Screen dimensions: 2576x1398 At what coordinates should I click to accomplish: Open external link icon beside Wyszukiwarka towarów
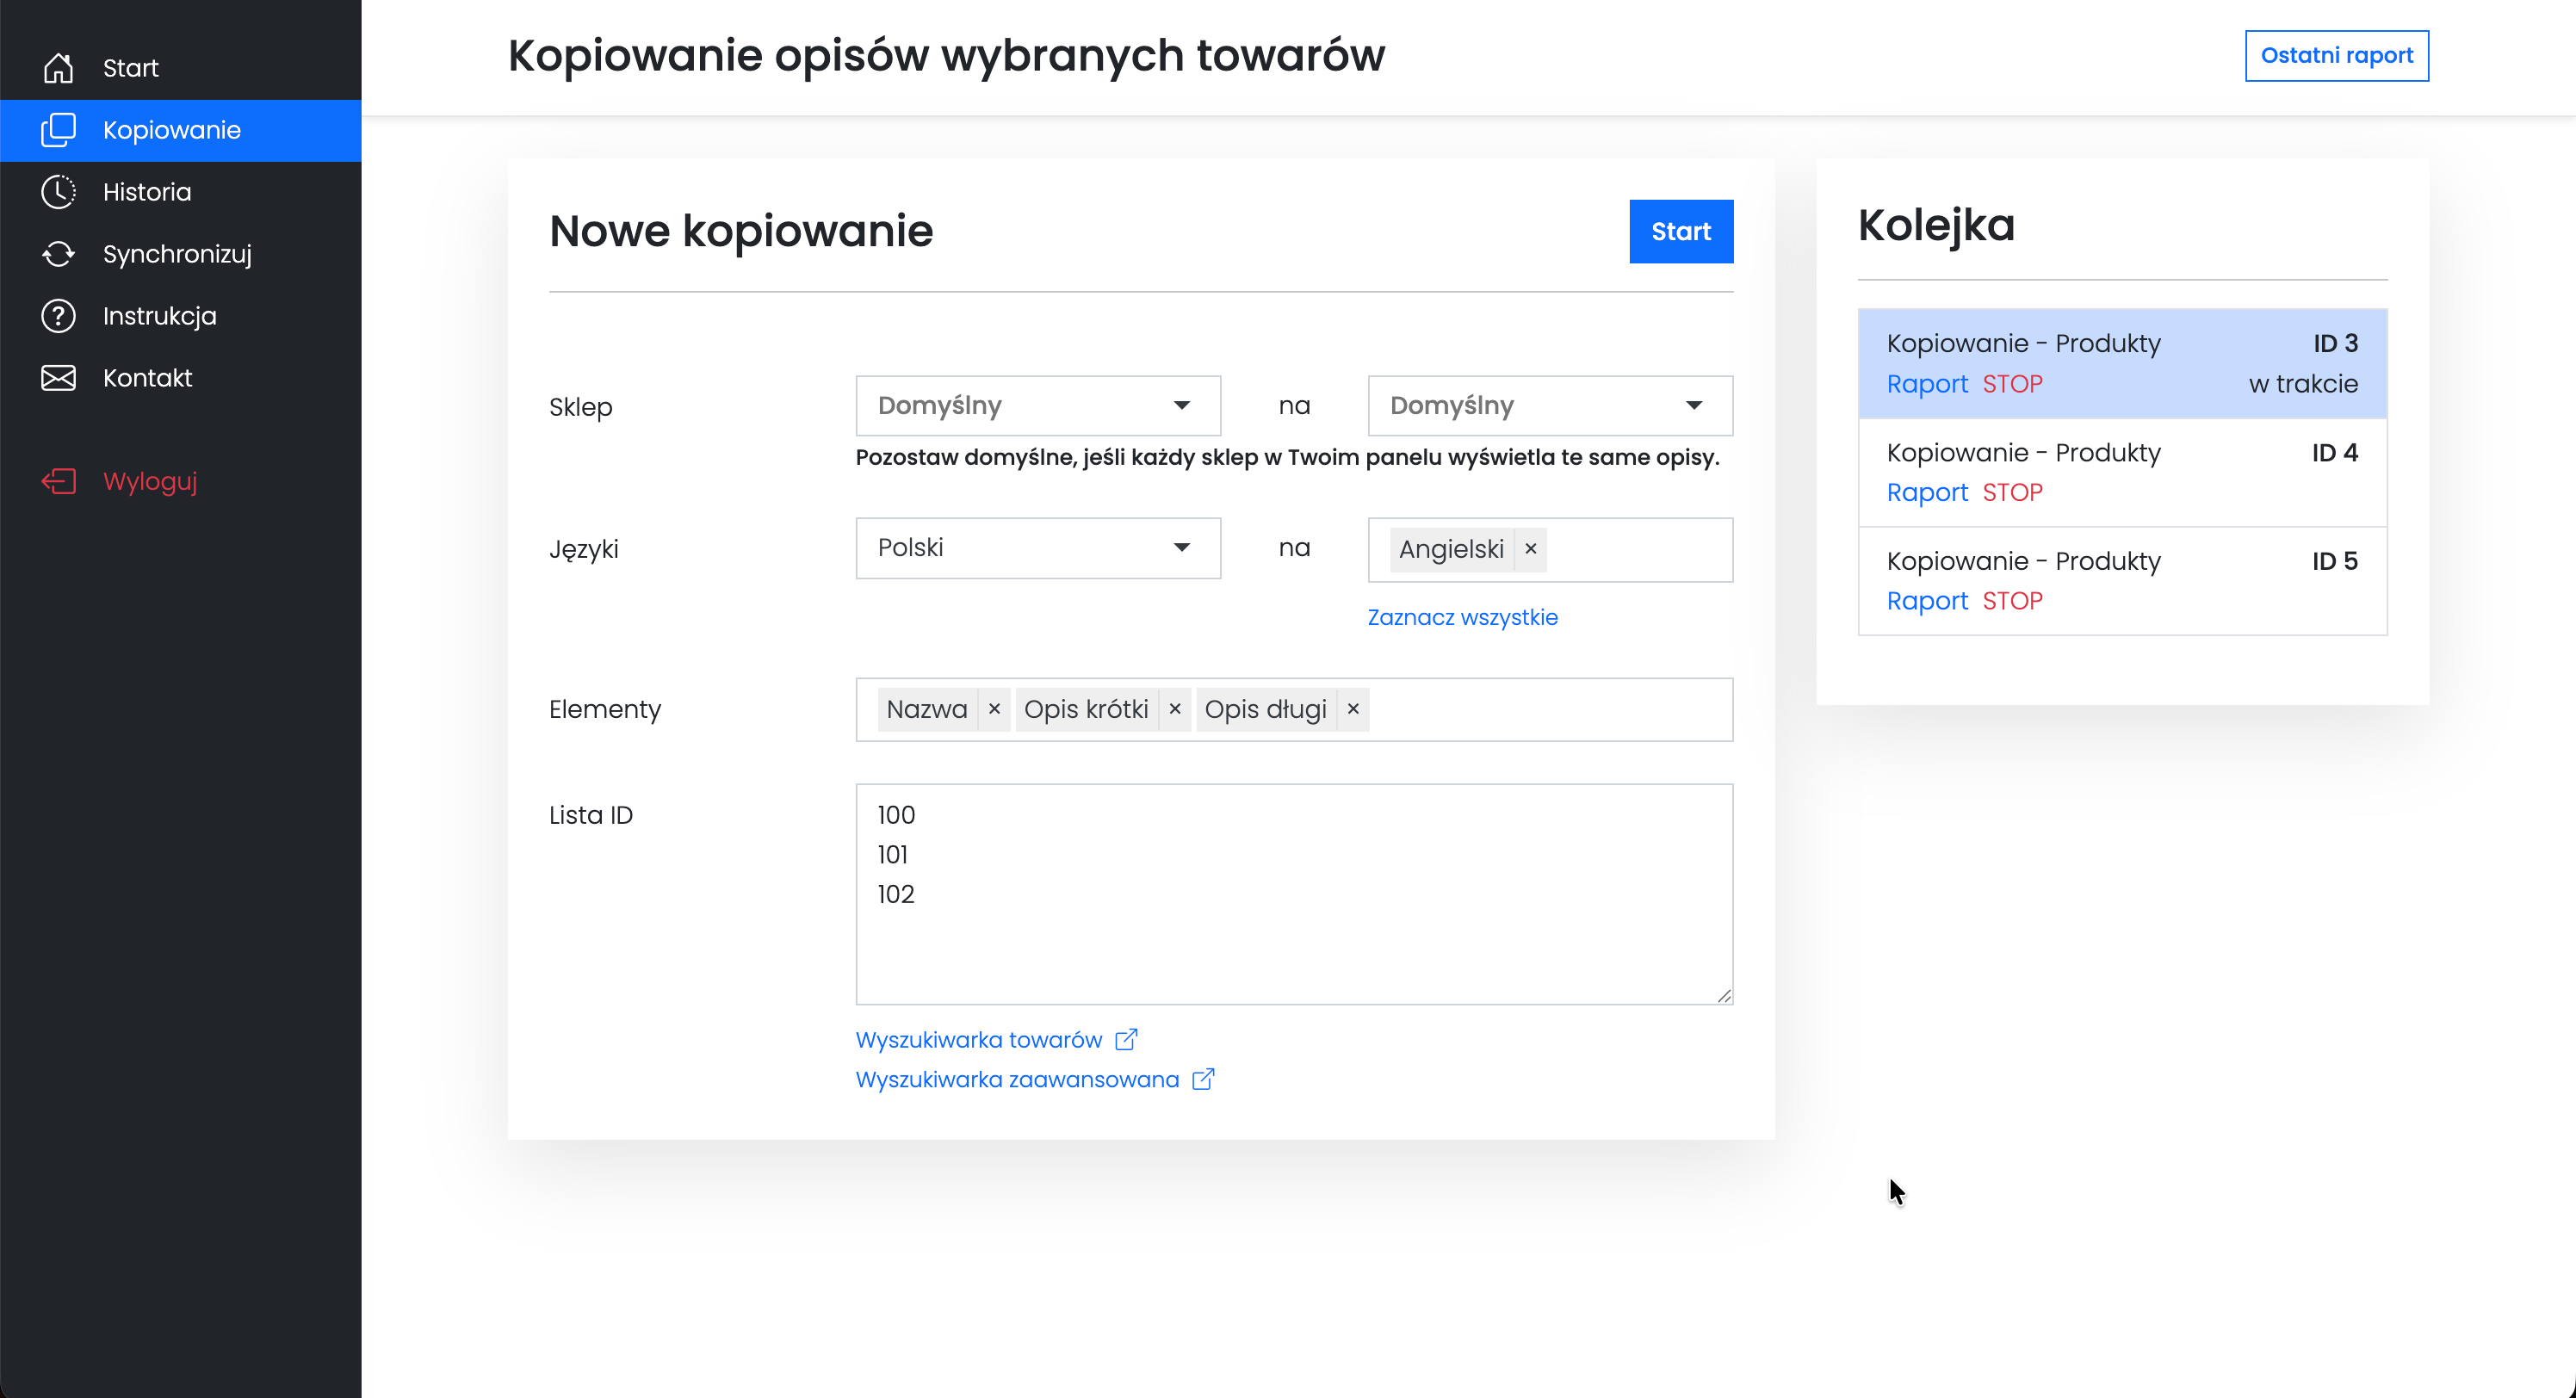(1128, 1039)
